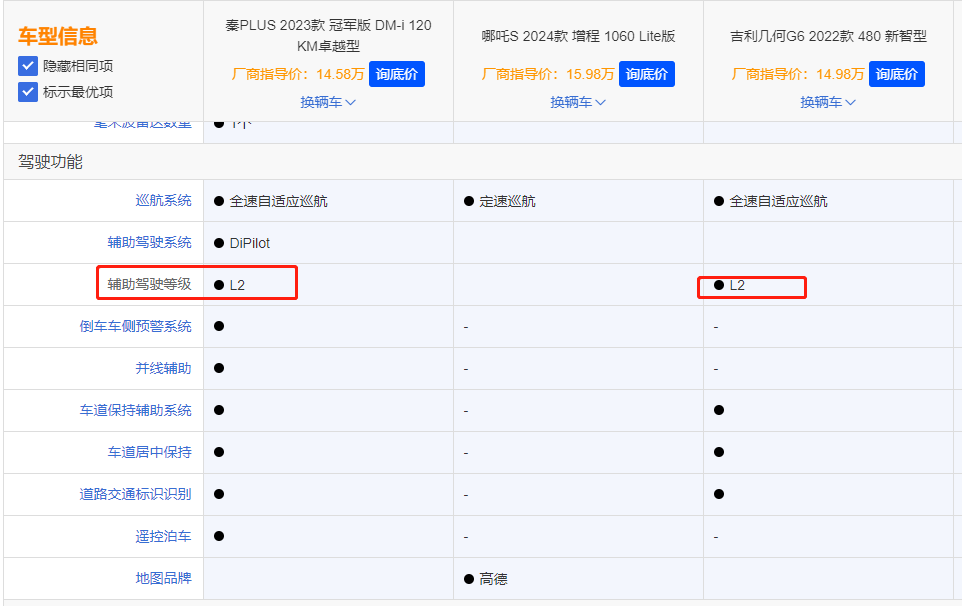
Task: Open 换辆车 dropdown under 秦PLUS
Action: 328,102
